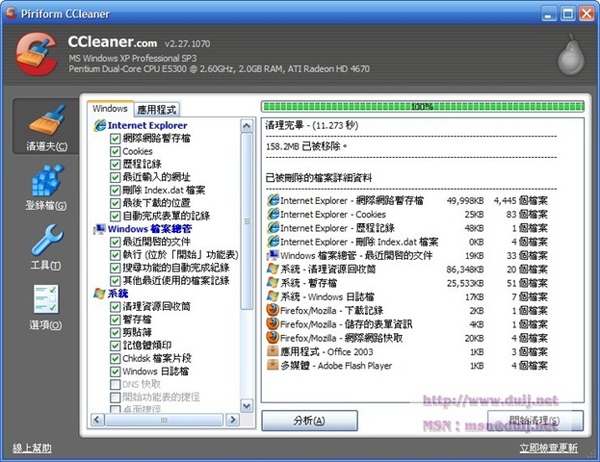600x462 pixels.
Task: Enable 開始功能表的捷徑 checkbox
Action: click(115, 397)
